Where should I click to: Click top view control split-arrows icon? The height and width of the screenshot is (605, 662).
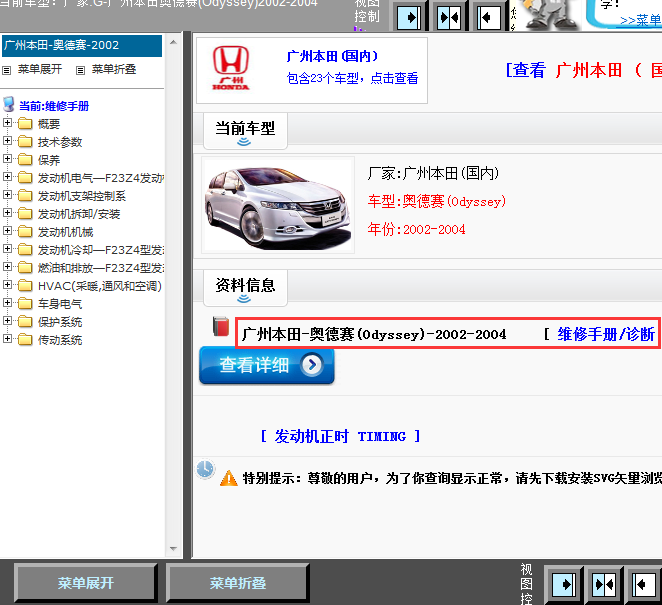coord(449,17)
